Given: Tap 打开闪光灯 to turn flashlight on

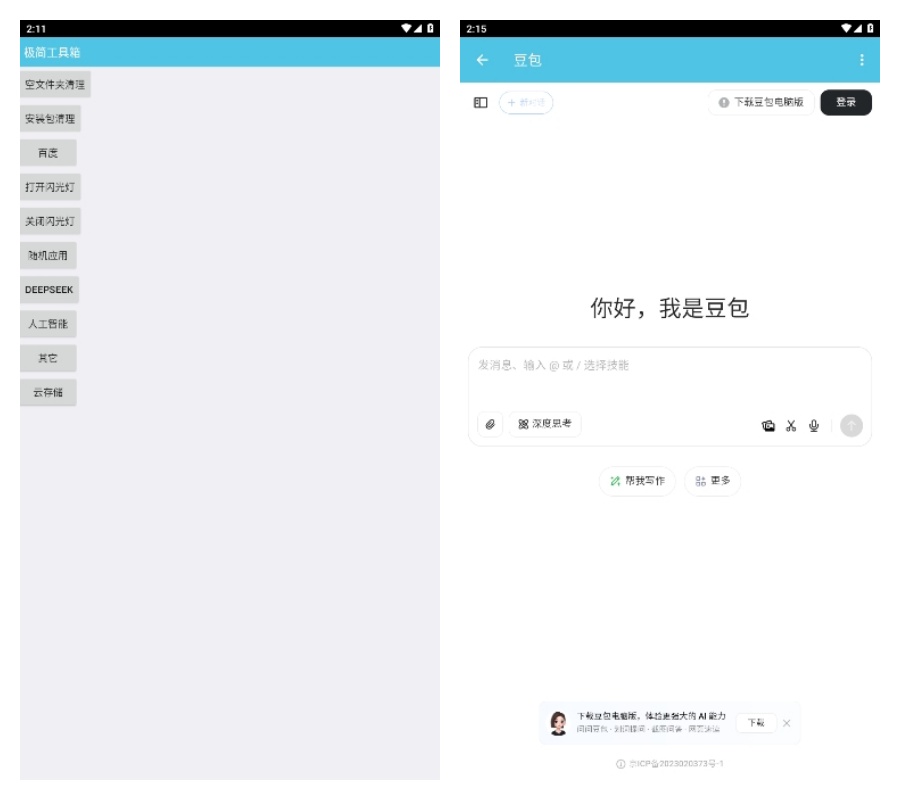Looking at the screenshot, I should tap(50, 187).
